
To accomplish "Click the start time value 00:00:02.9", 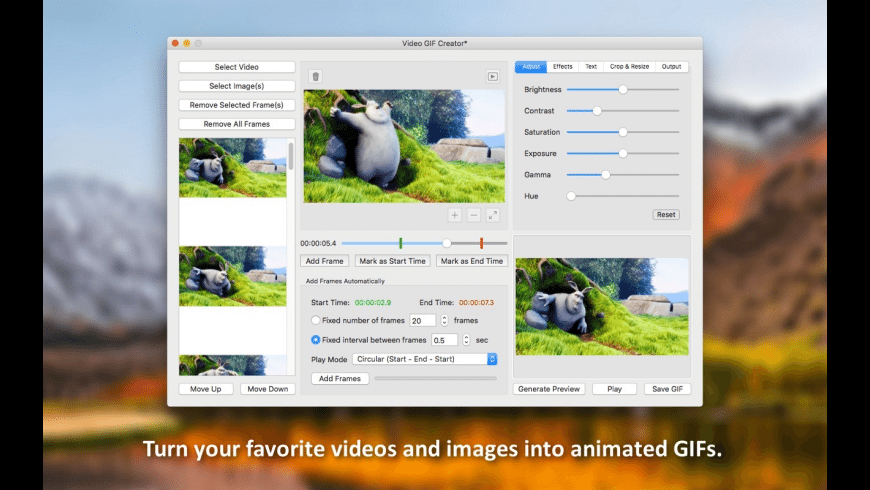I will (373, 302).
